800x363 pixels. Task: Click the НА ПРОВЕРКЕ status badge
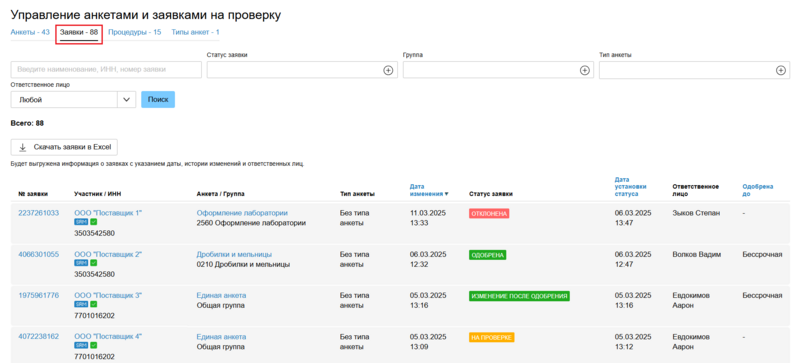[x=491, y=337]
